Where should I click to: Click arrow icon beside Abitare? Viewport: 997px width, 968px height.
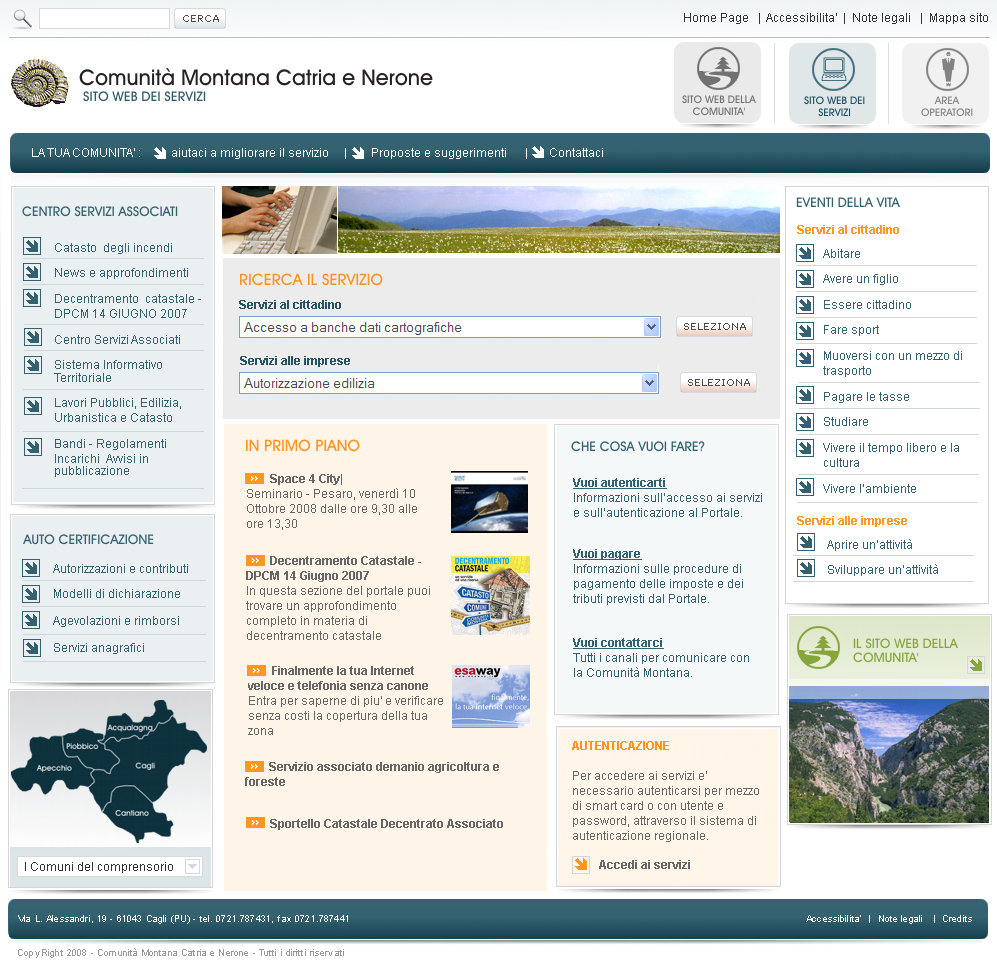(x=805, y=253)
